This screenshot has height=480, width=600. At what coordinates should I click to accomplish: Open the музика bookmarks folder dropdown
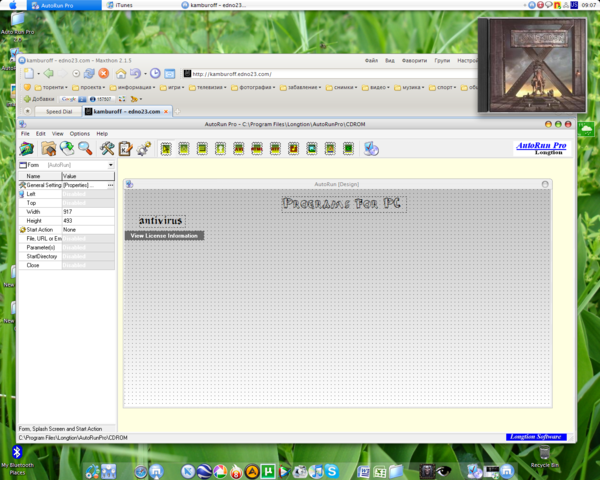[x=409, y=87]
